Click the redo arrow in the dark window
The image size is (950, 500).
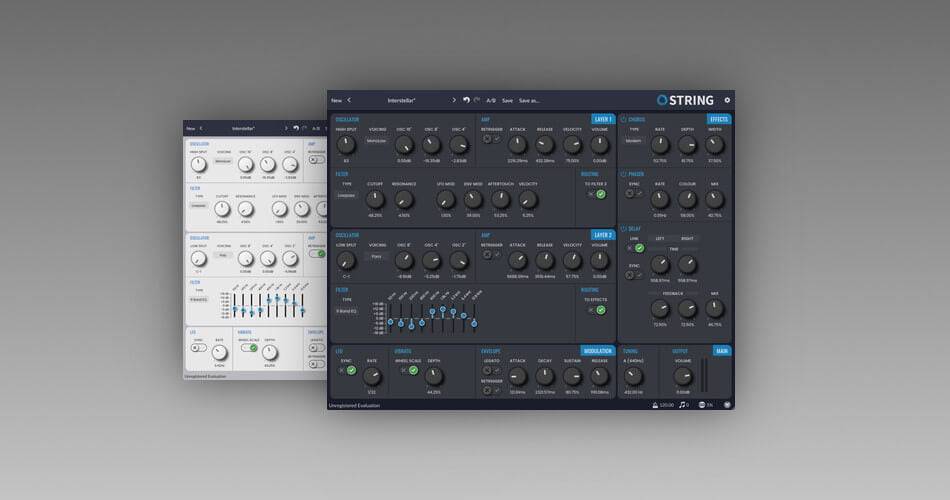pos(477,101)
